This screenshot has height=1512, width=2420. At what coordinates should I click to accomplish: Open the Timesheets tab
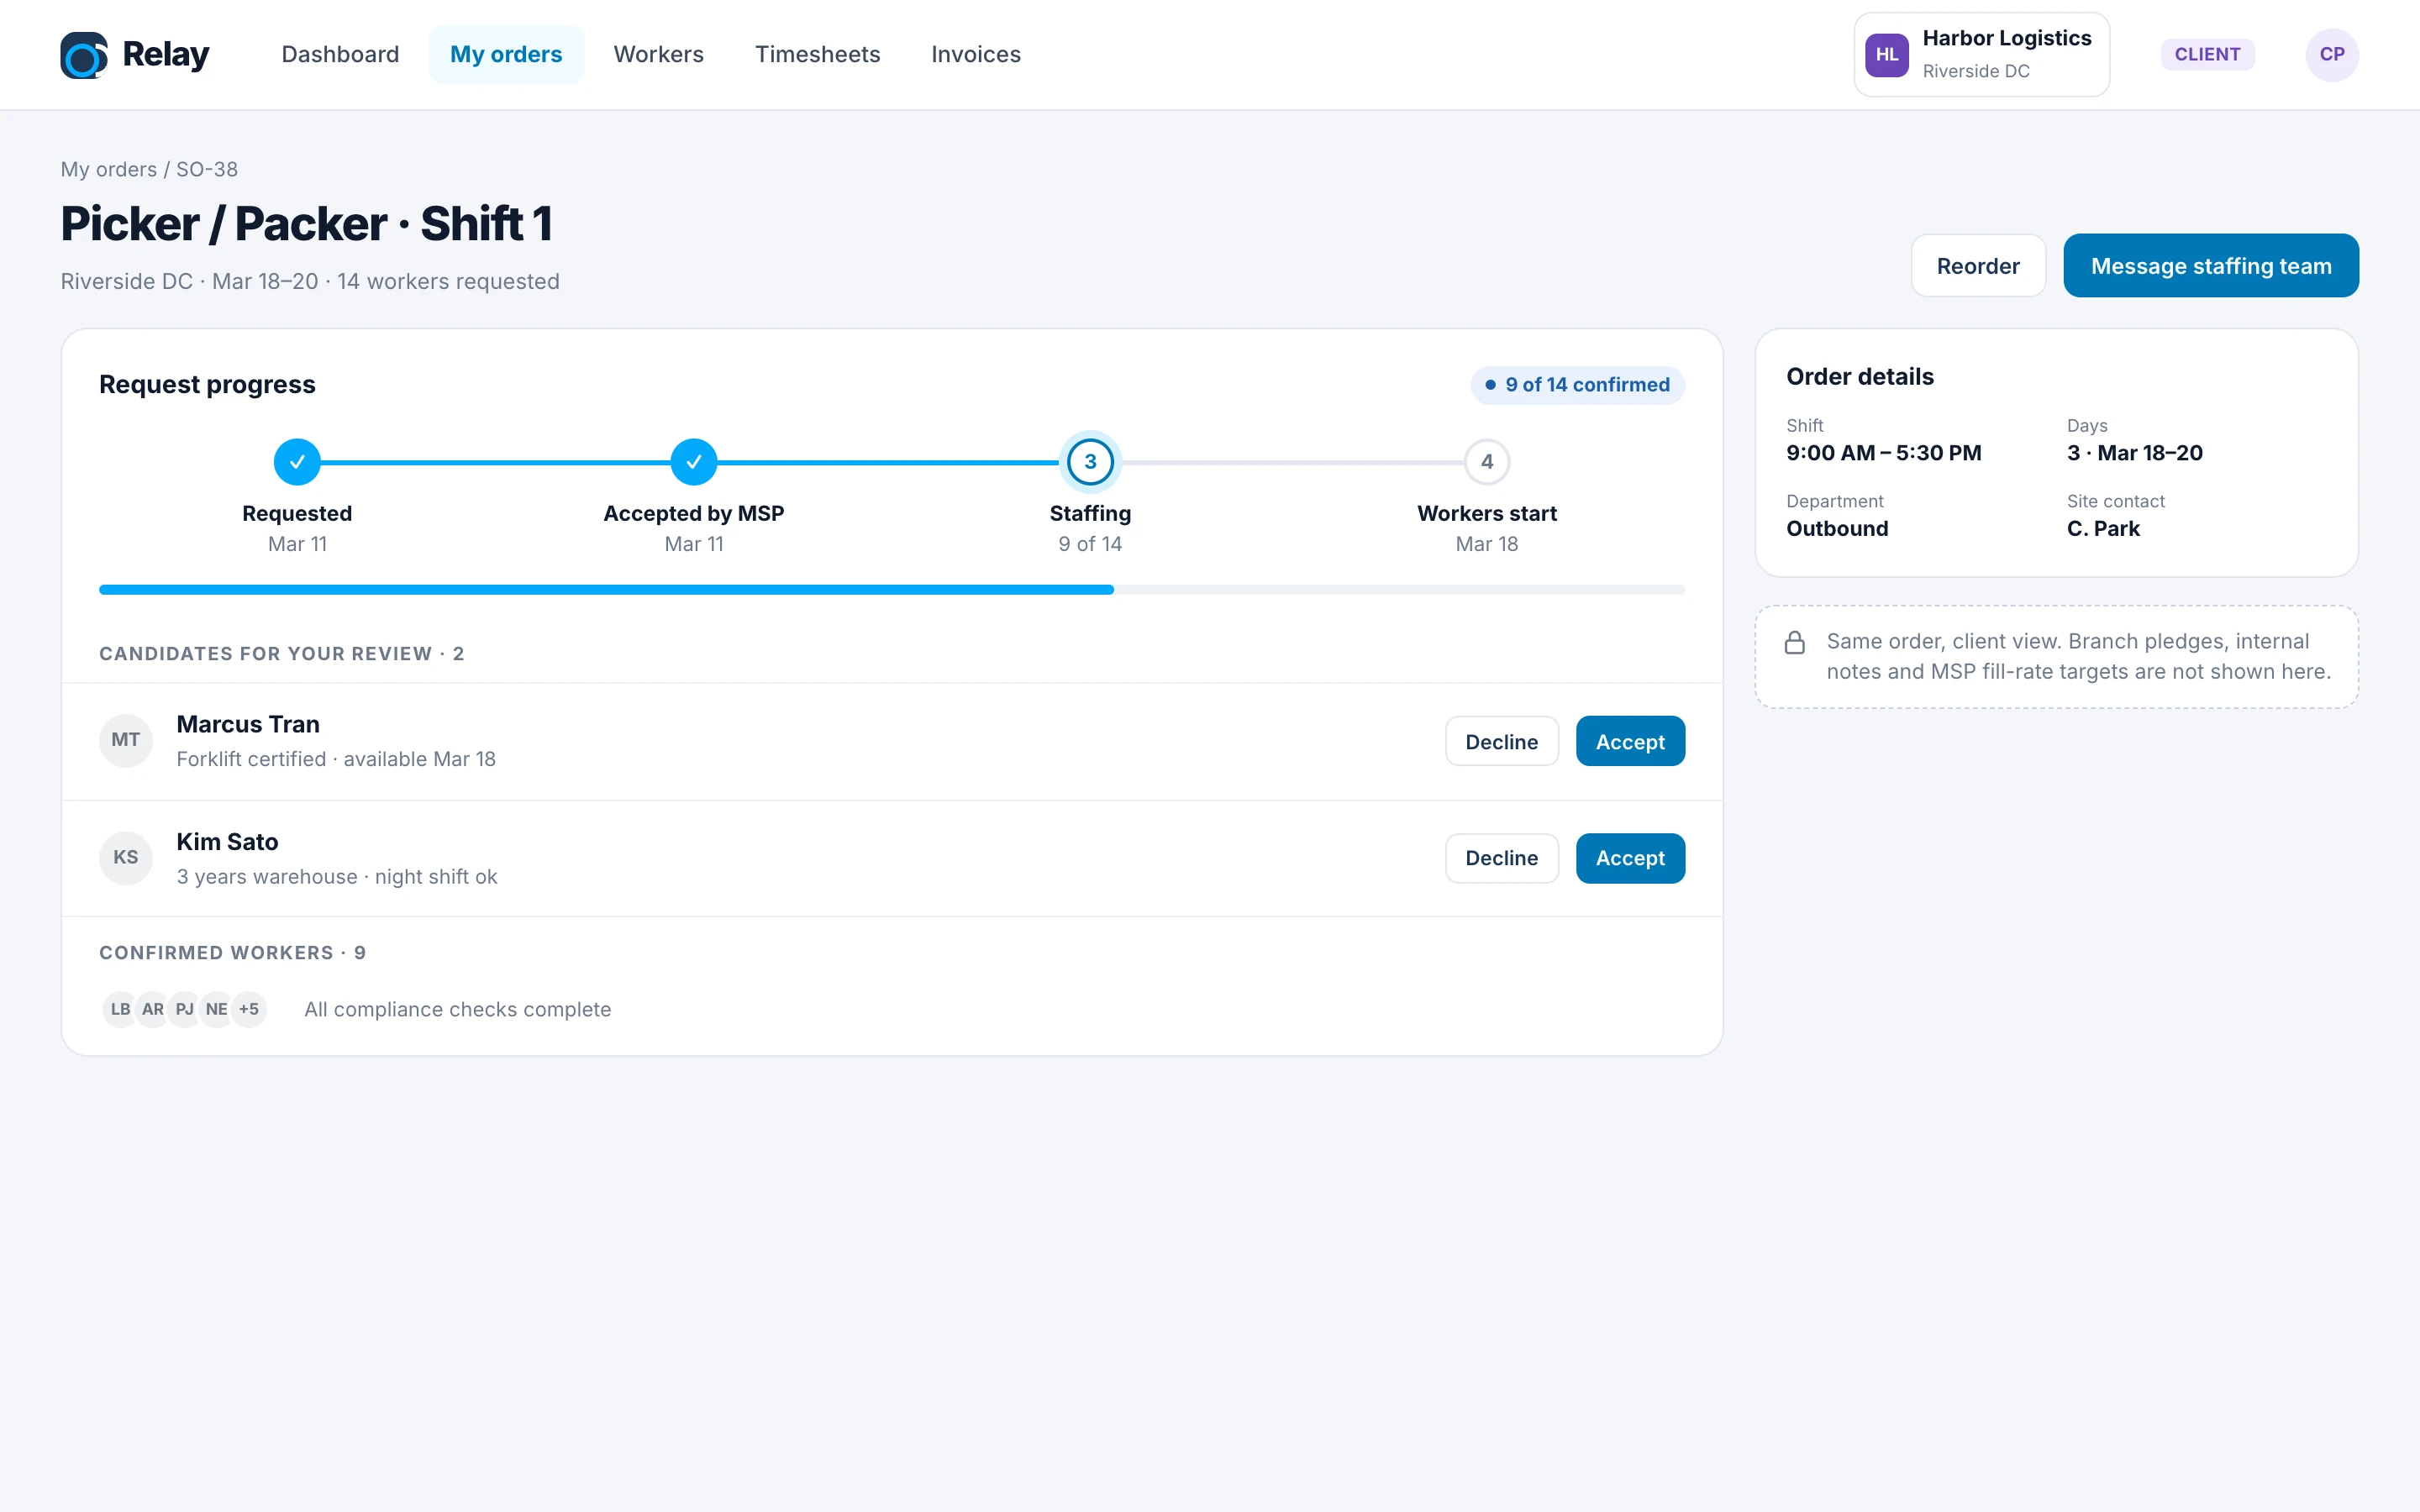(x=817, y=55)
